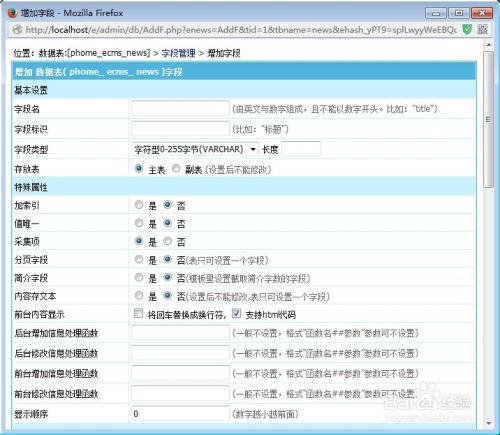Select 是 for 值唯一
The width and height of the screenshot is (500, 435).
point(139,223)
